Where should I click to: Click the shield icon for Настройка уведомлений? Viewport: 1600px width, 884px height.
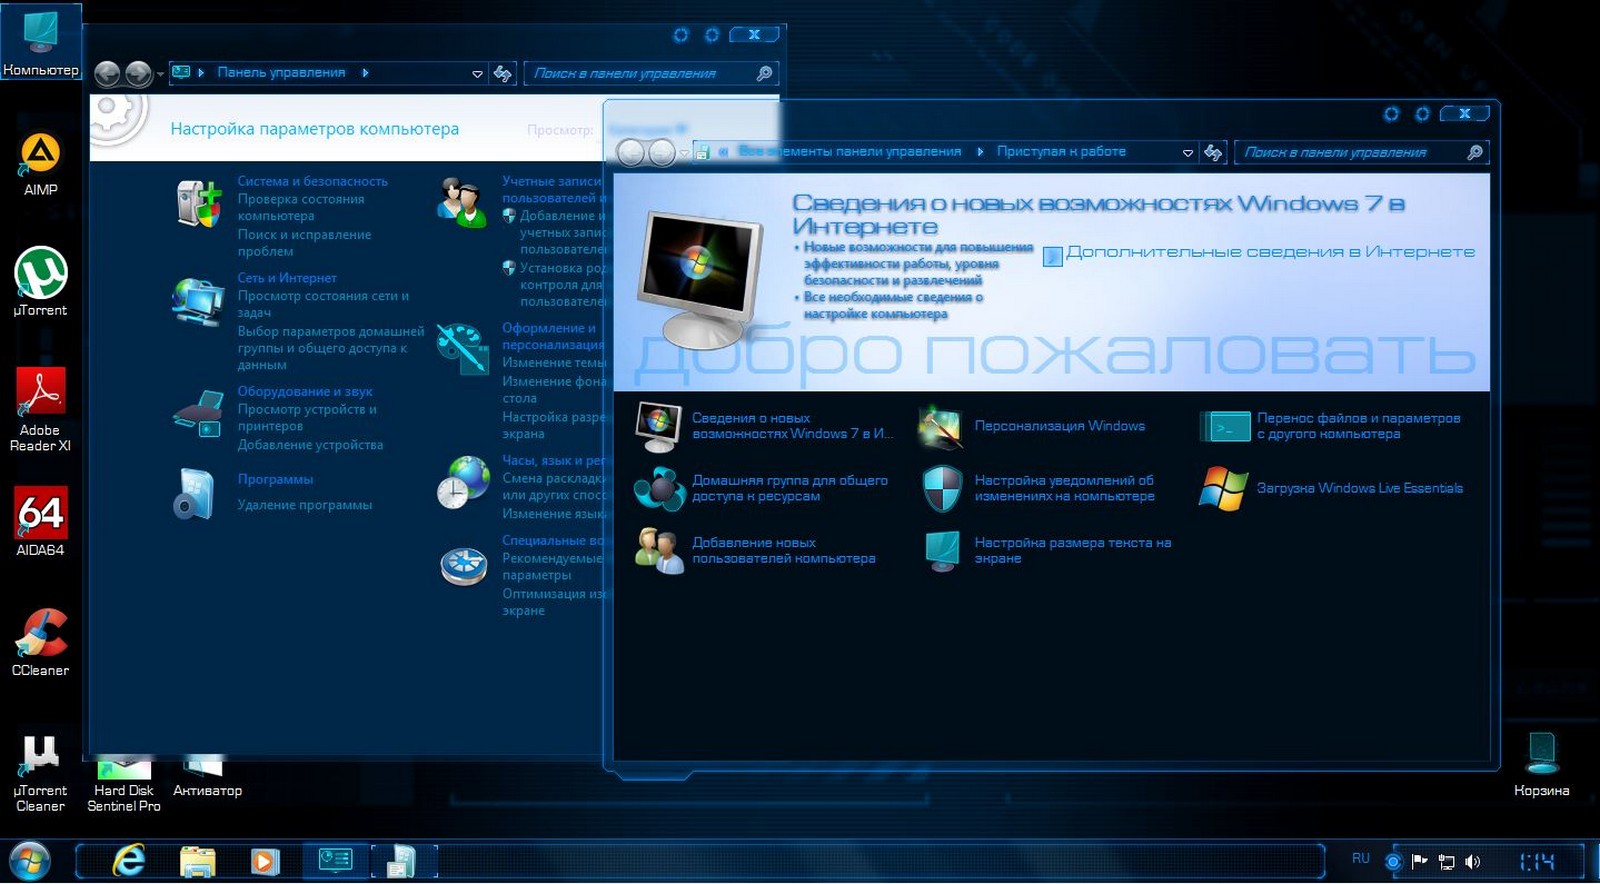942,488
